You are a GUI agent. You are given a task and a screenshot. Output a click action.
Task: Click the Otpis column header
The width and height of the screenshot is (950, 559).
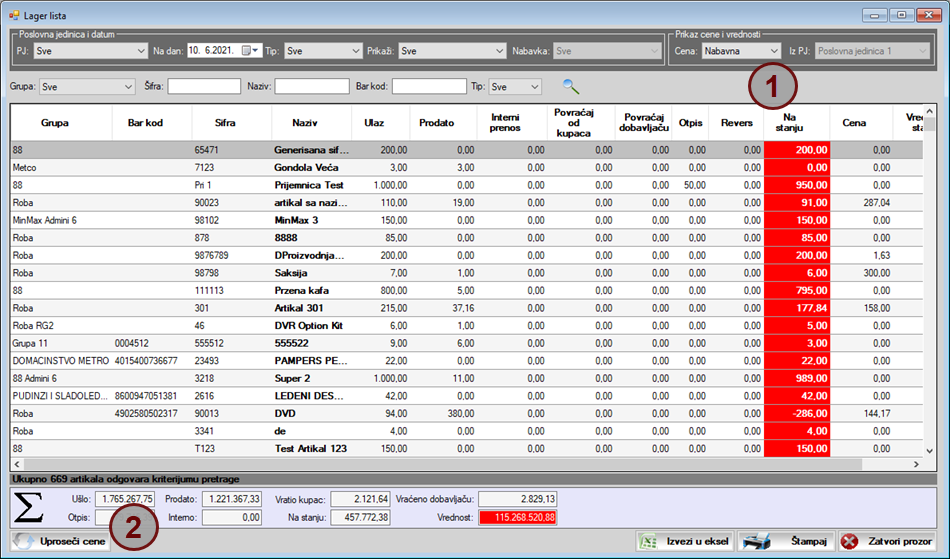coord(690,122)
